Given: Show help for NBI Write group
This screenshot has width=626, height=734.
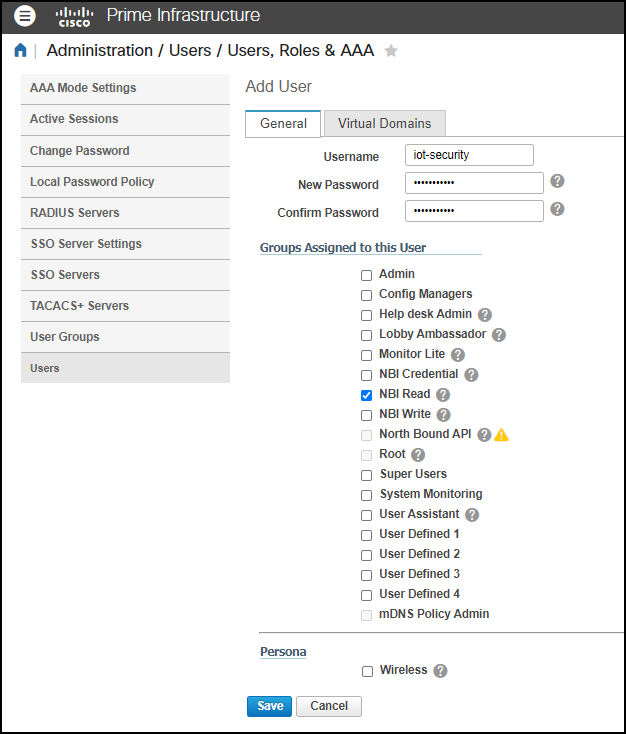Looking at the screenshot, I should click(x=443, y=415).
